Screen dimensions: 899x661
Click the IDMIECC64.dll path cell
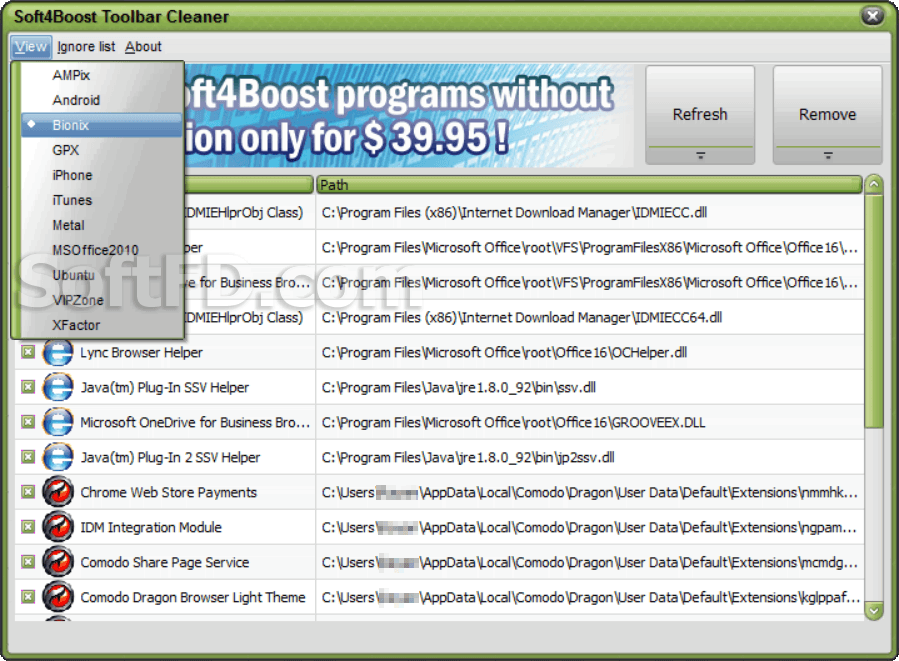tap(590, 318)
